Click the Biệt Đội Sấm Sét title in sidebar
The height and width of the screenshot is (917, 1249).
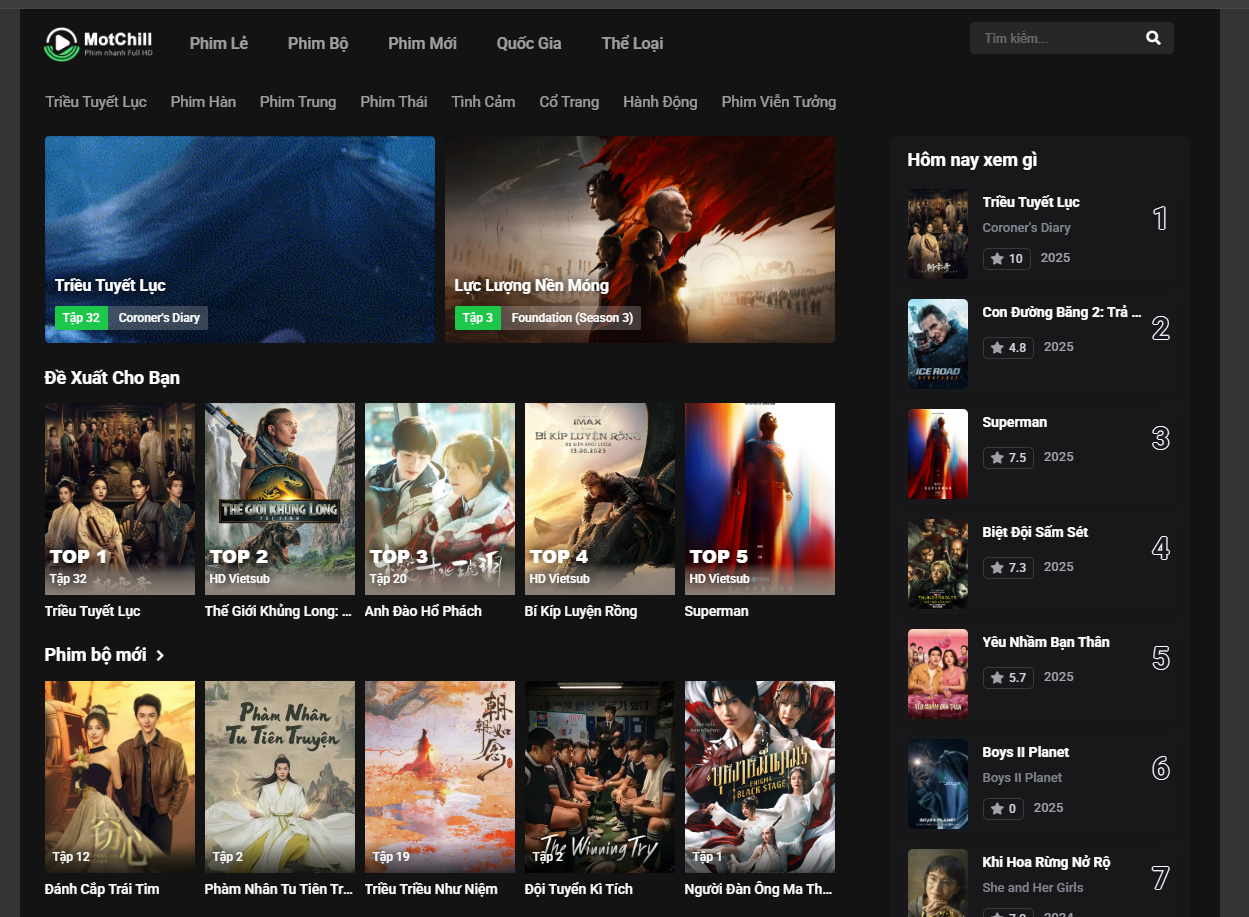(x=1035, y=532)
